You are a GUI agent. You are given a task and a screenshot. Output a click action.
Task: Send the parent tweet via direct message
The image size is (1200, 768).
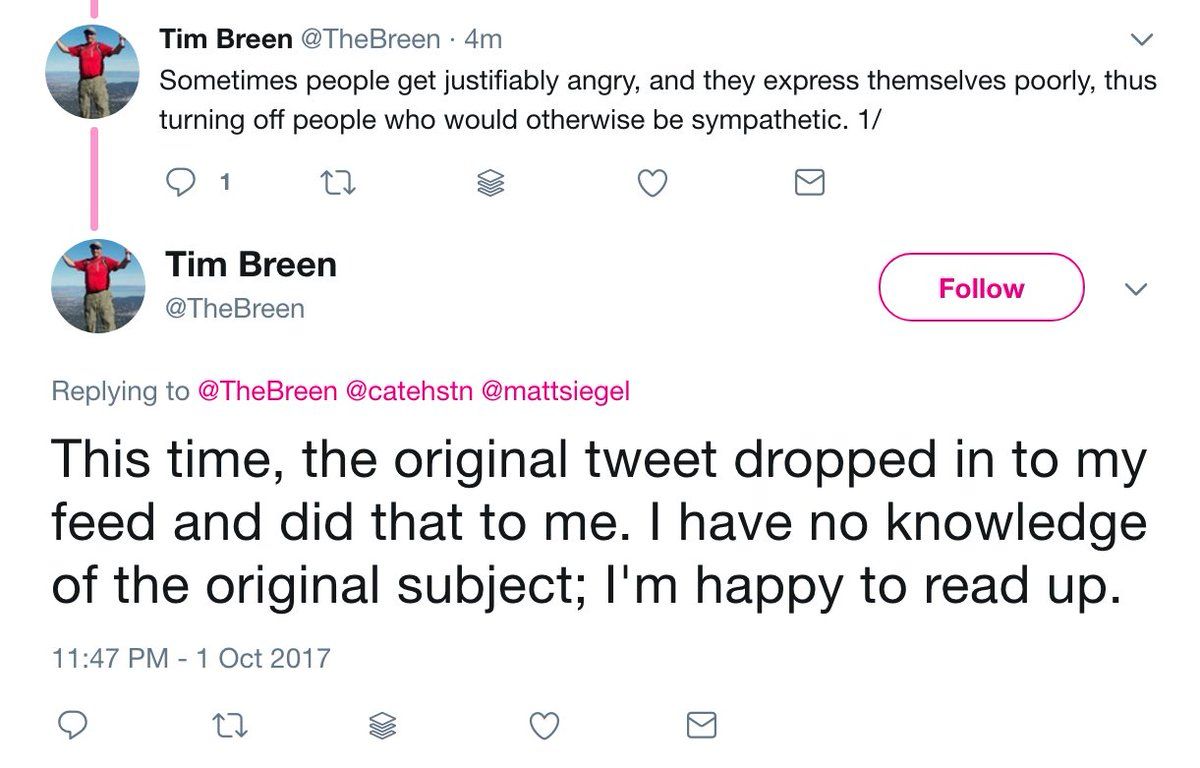pos(809,182)
